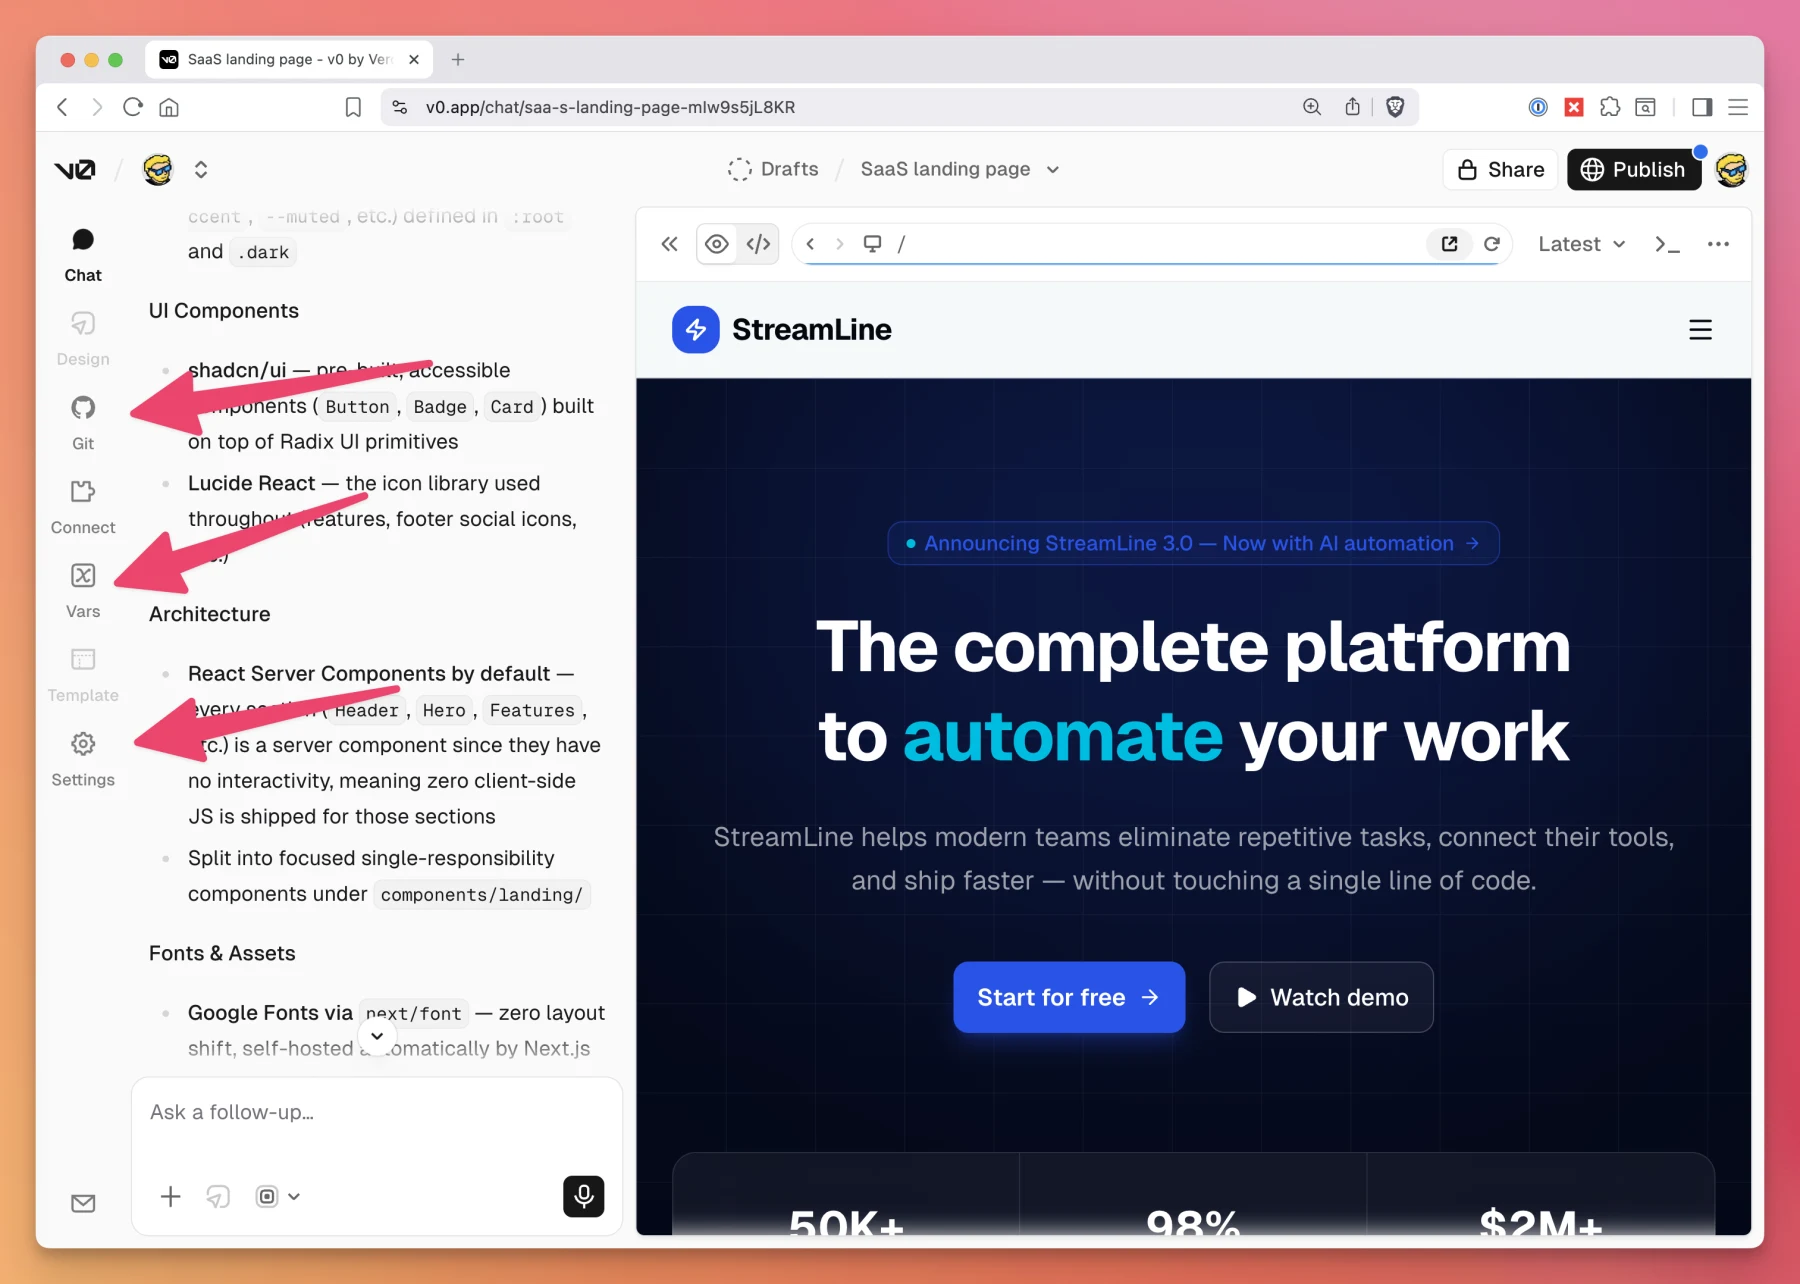Viewport: 1800px width, 1284px height.
Task: Open the browser main hamburger menu
Action: tap(1738, 107)
